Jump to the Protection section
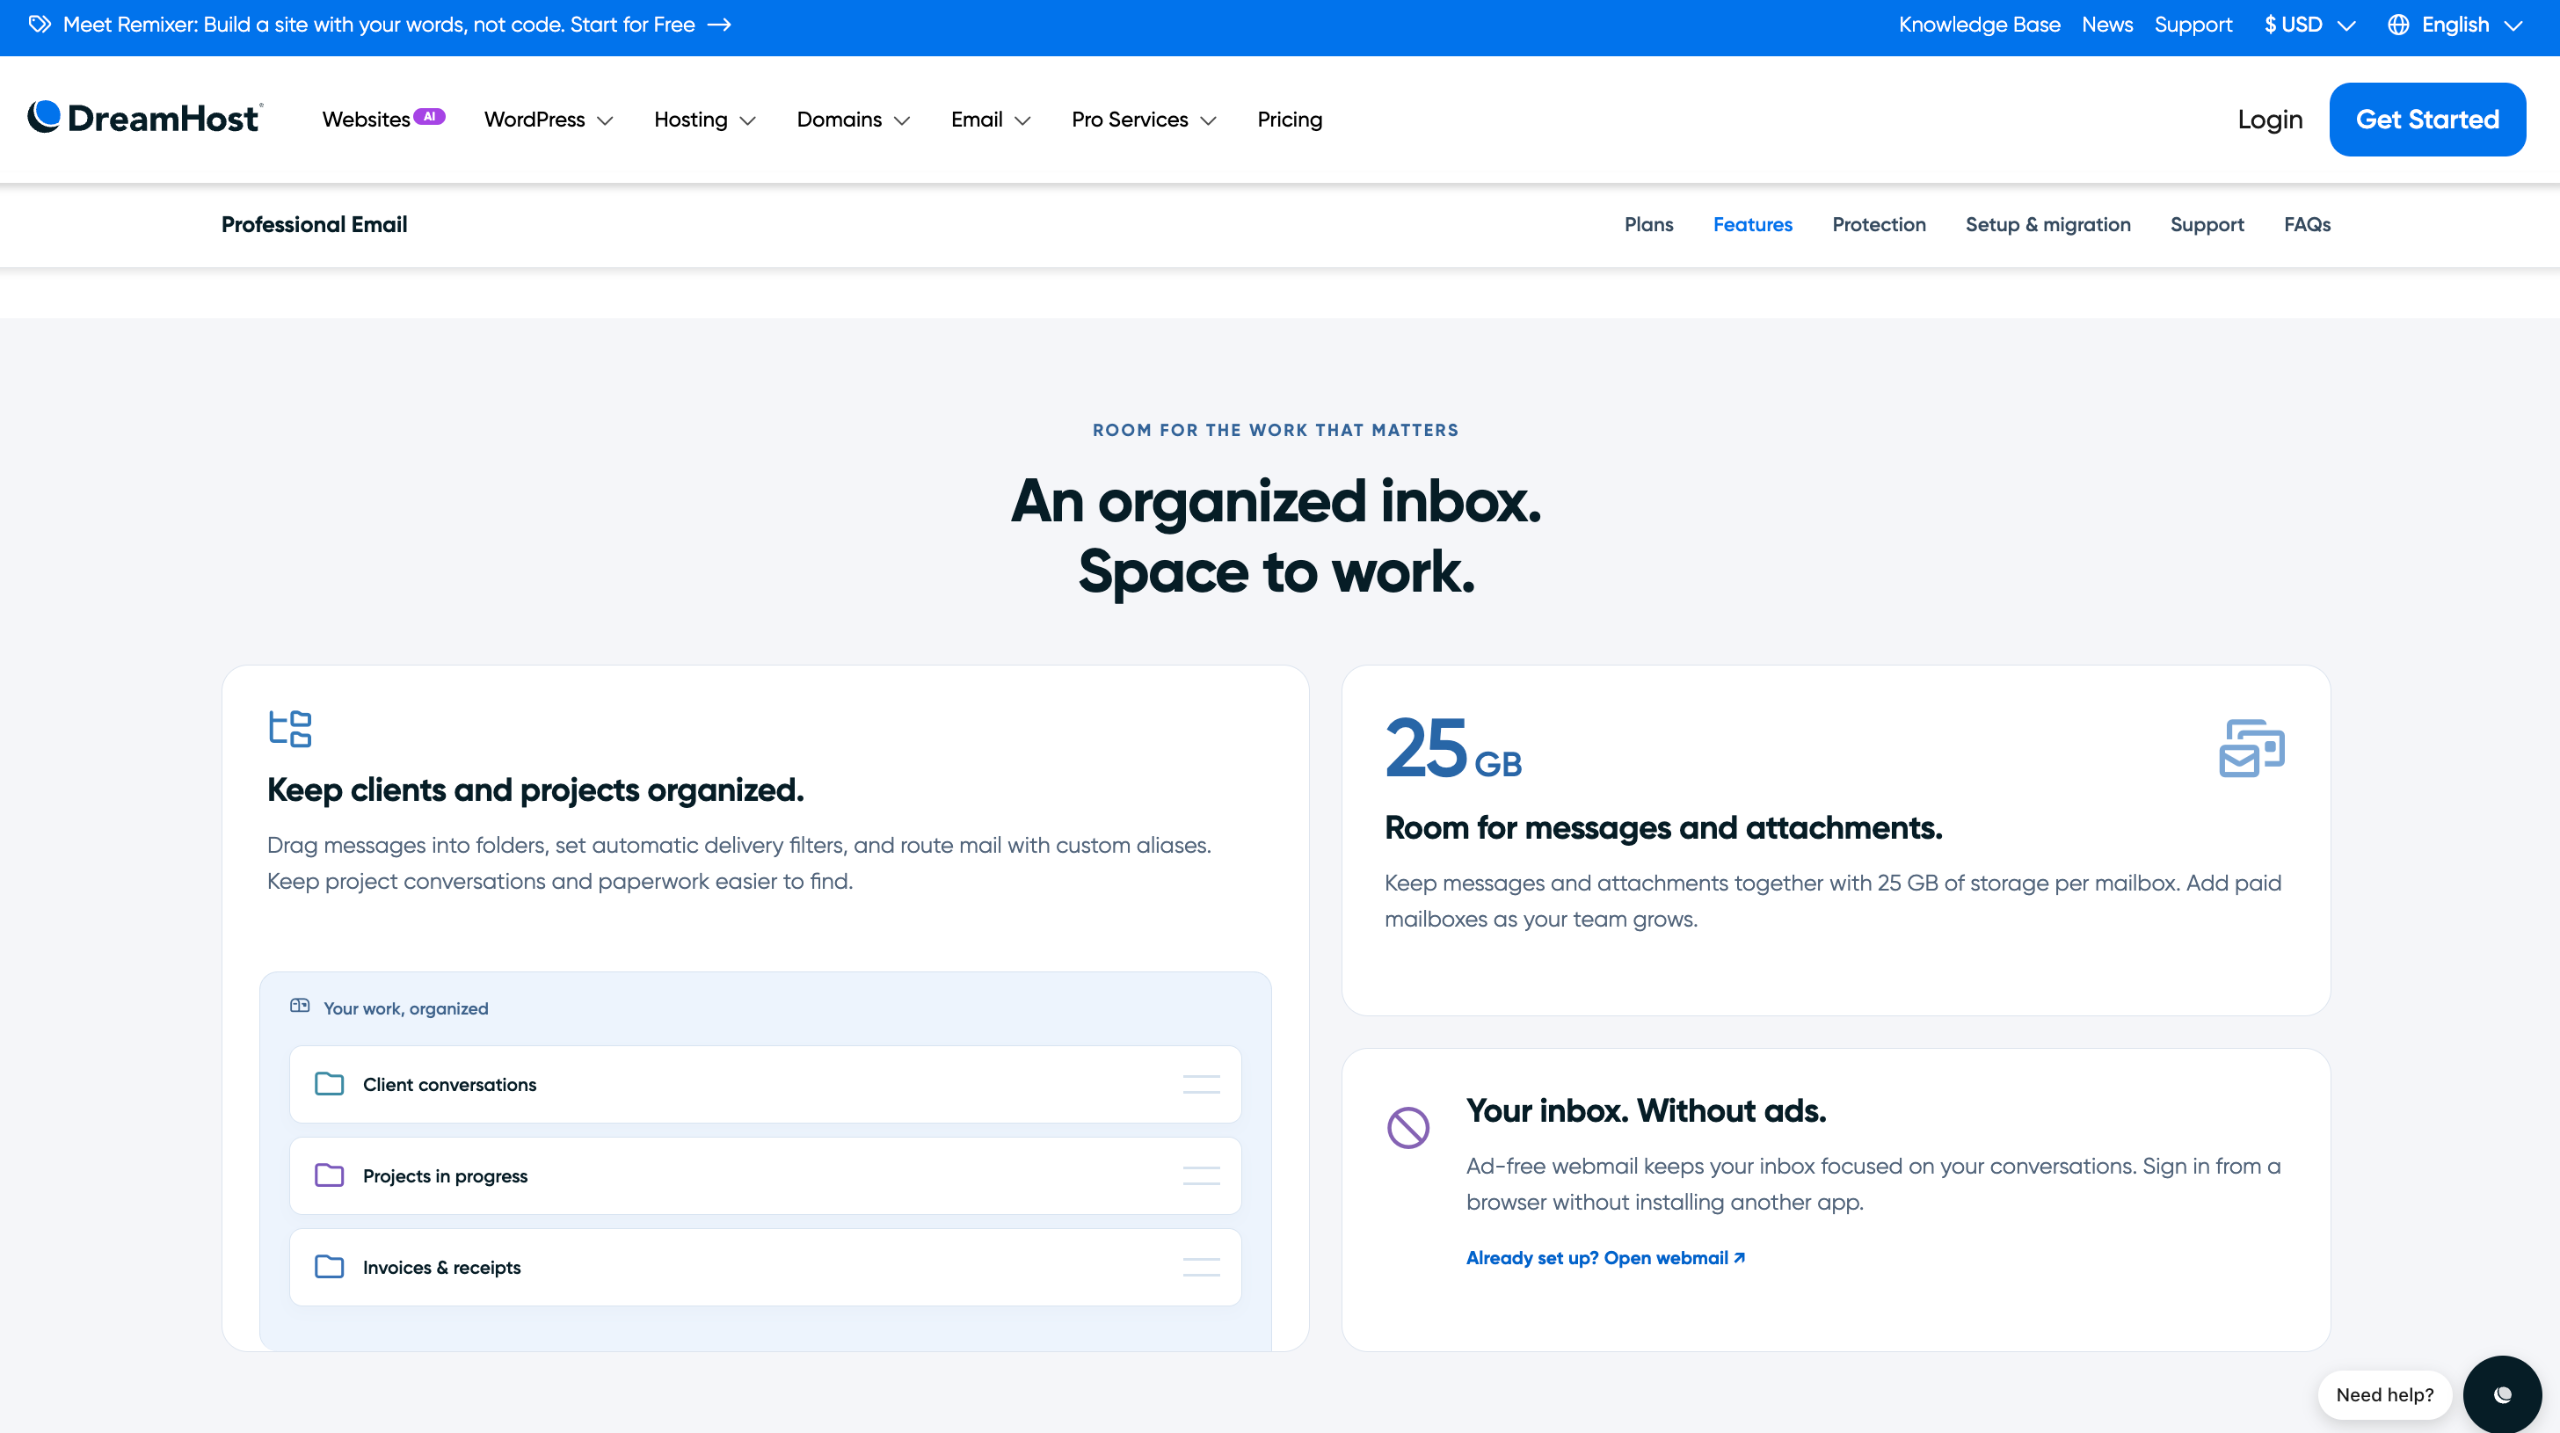The height and width of the screenshot is (1433, 2560). pos(1879,224)
